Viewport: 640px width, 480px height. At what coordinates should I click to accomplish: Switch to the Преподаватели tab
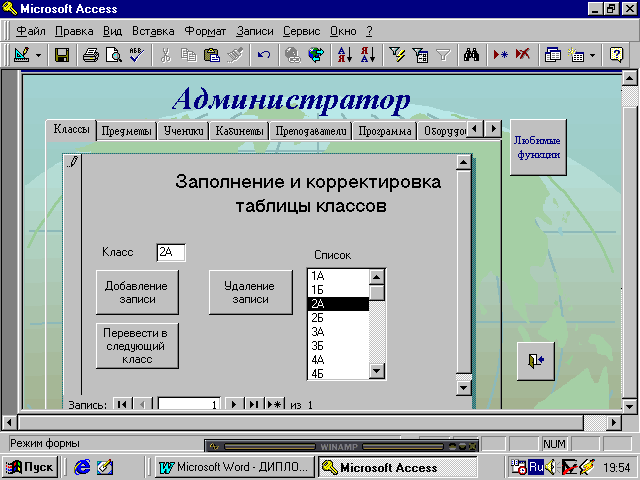[311, 131]
